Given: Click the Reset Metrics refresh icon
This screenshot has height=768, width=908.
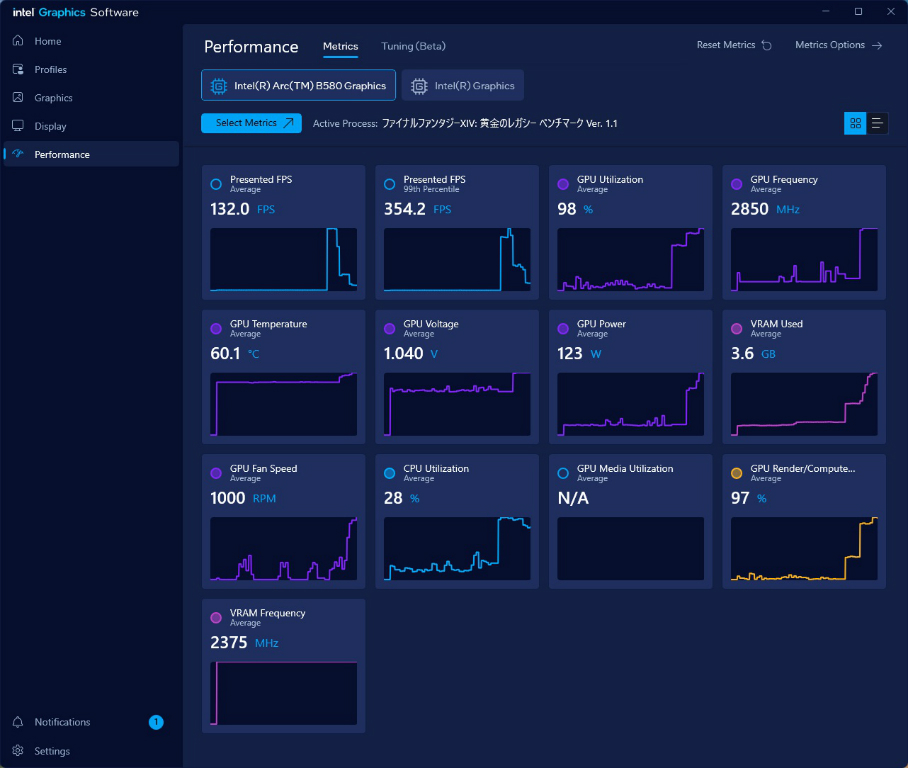Looking at the screenshot, I should tap(766, 46).
